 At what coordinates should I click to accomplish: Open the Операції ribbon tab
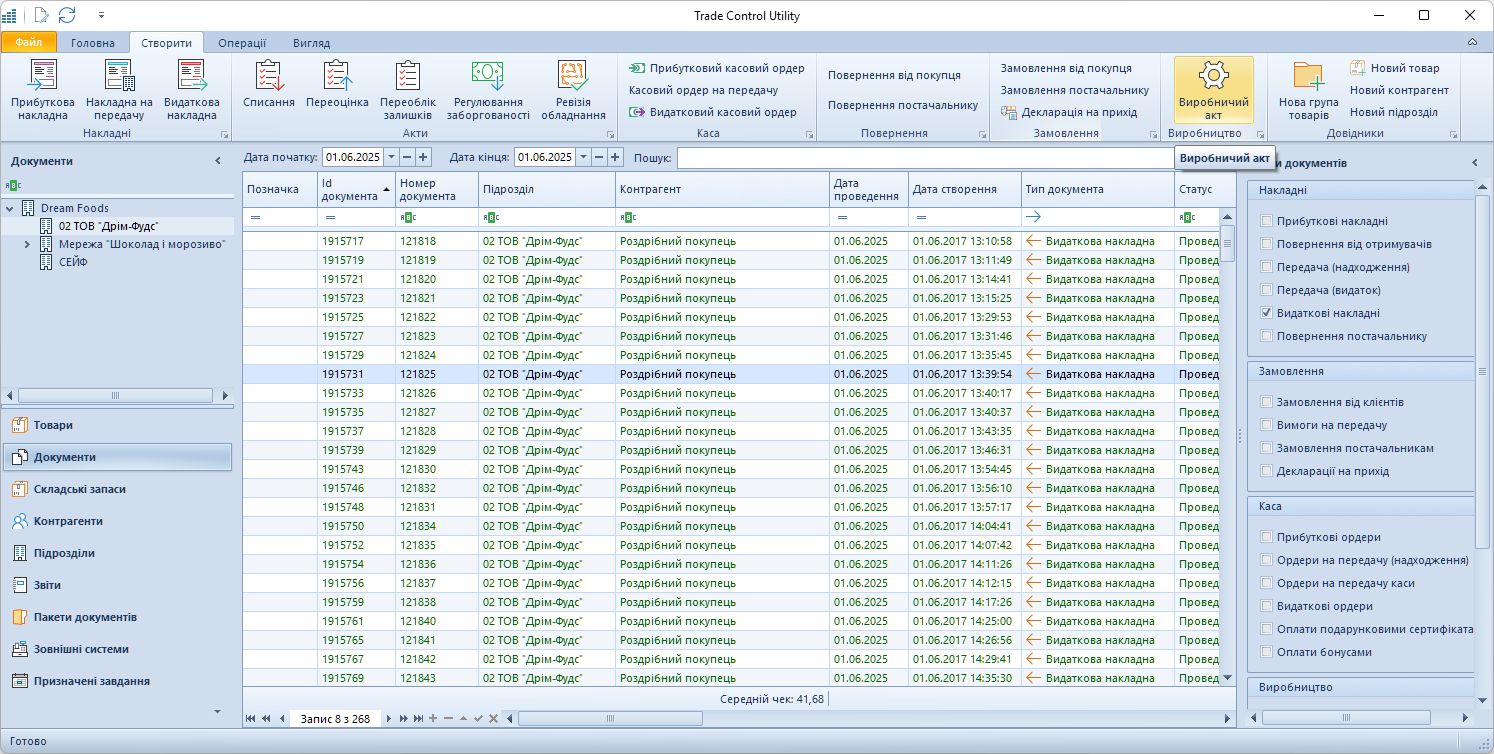(x=242, y=43)
